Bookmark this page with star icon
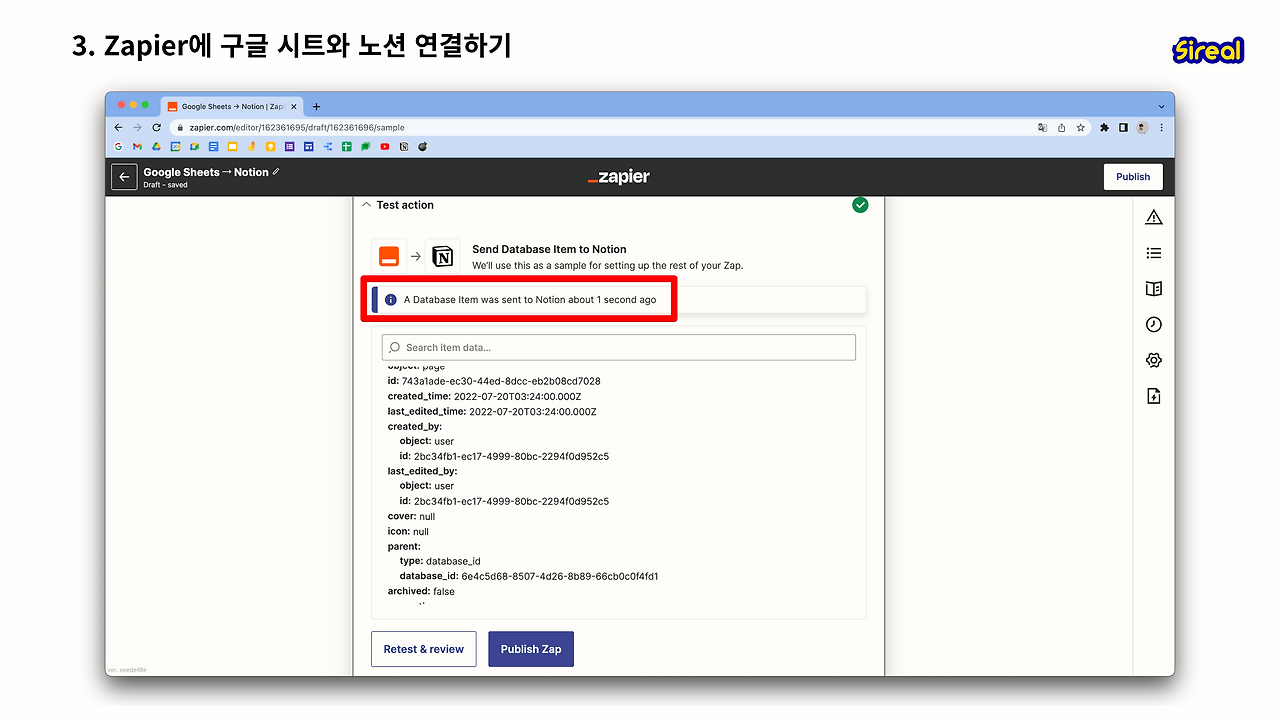Image resolution: width=1280 pixels, height=720 pixels. click(1081, 128)
